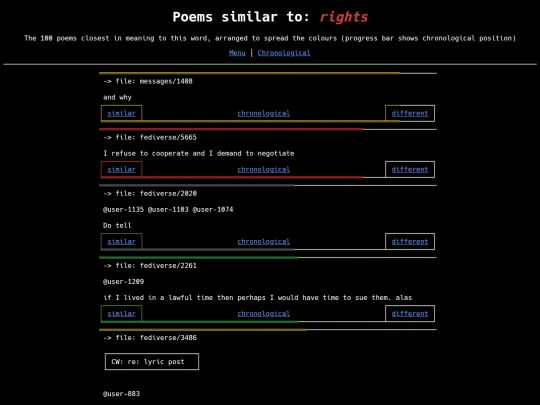Click the '@user-1209' mention

(x=123, y=282)
